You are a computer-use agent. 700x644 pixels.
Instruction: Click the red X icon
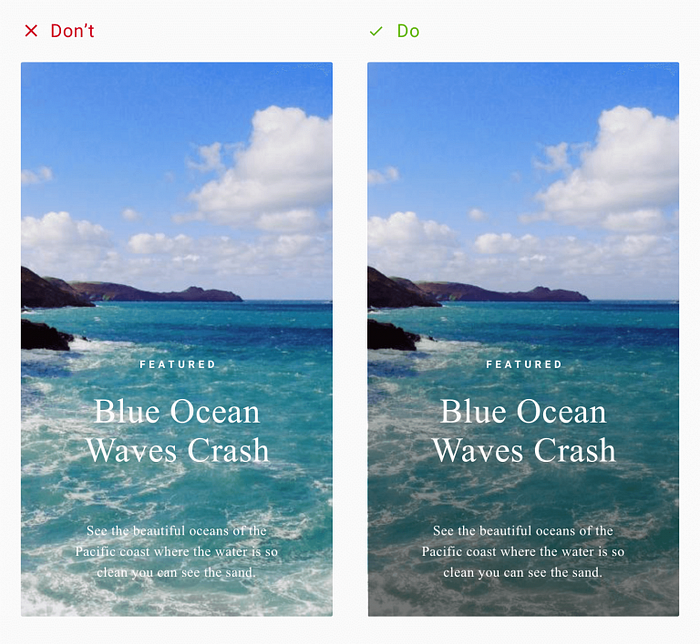point(31,31)
